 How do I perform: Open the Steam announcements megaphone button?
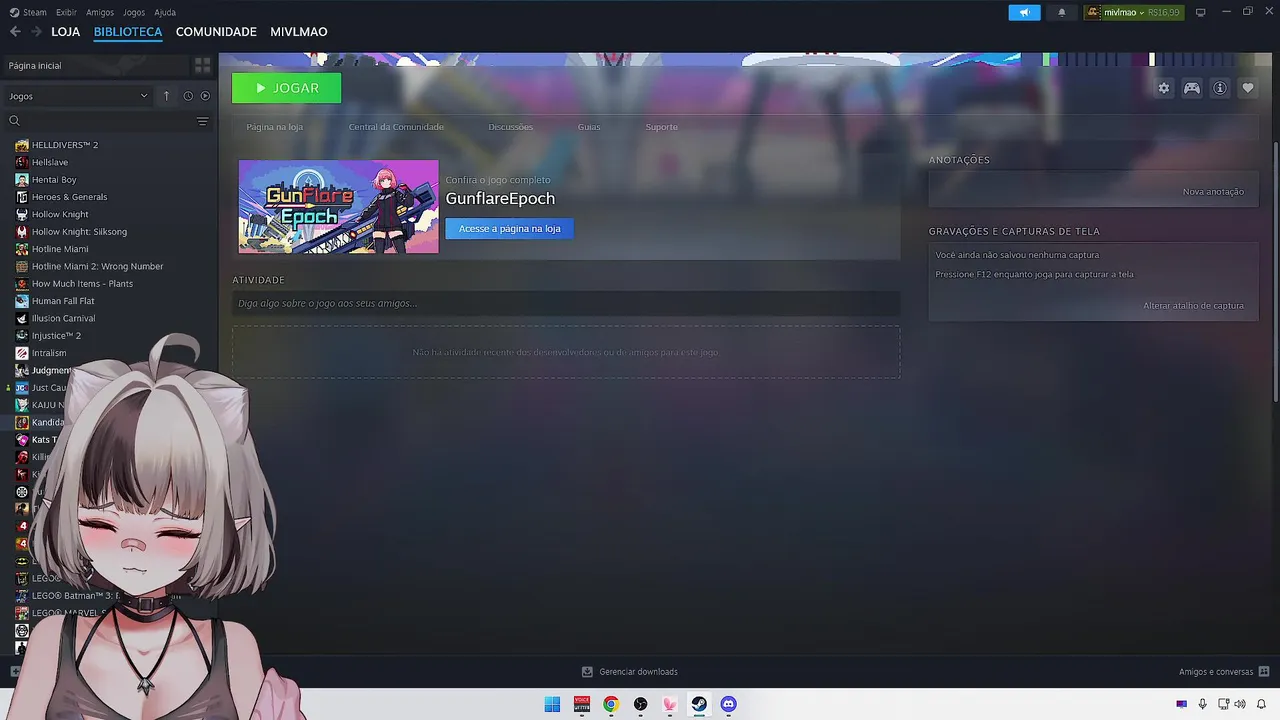(x=1024, y=12)
